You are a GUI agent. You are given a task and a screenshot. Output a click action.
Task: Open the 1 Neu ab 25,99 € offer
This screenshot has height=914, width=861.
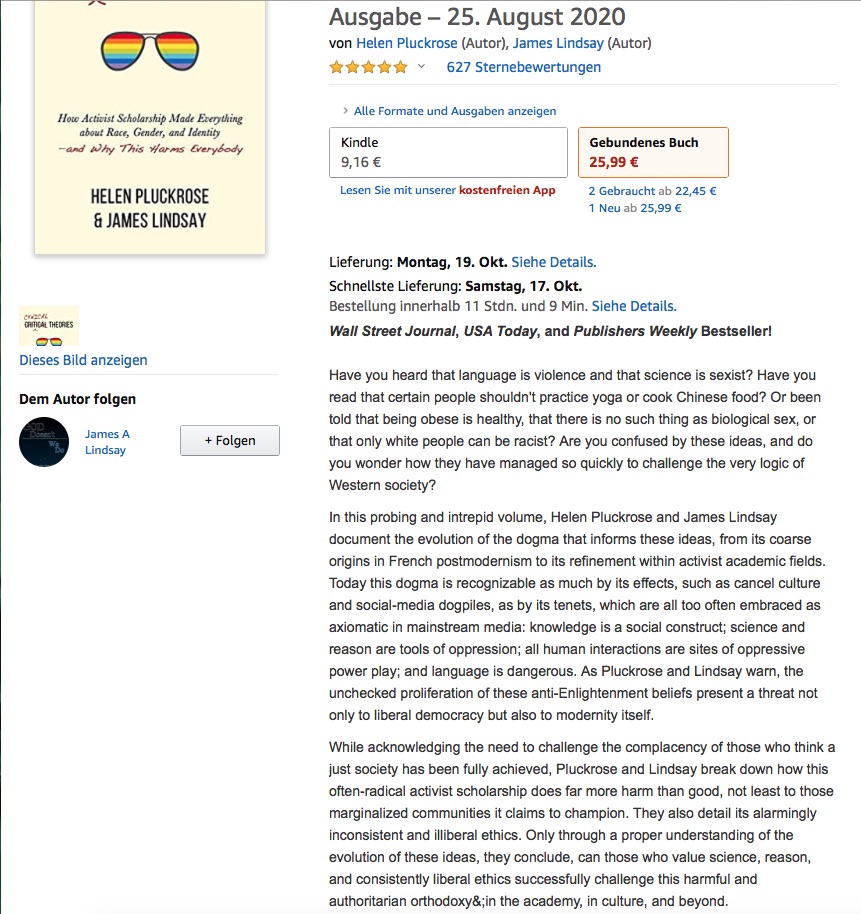[635, 208]
